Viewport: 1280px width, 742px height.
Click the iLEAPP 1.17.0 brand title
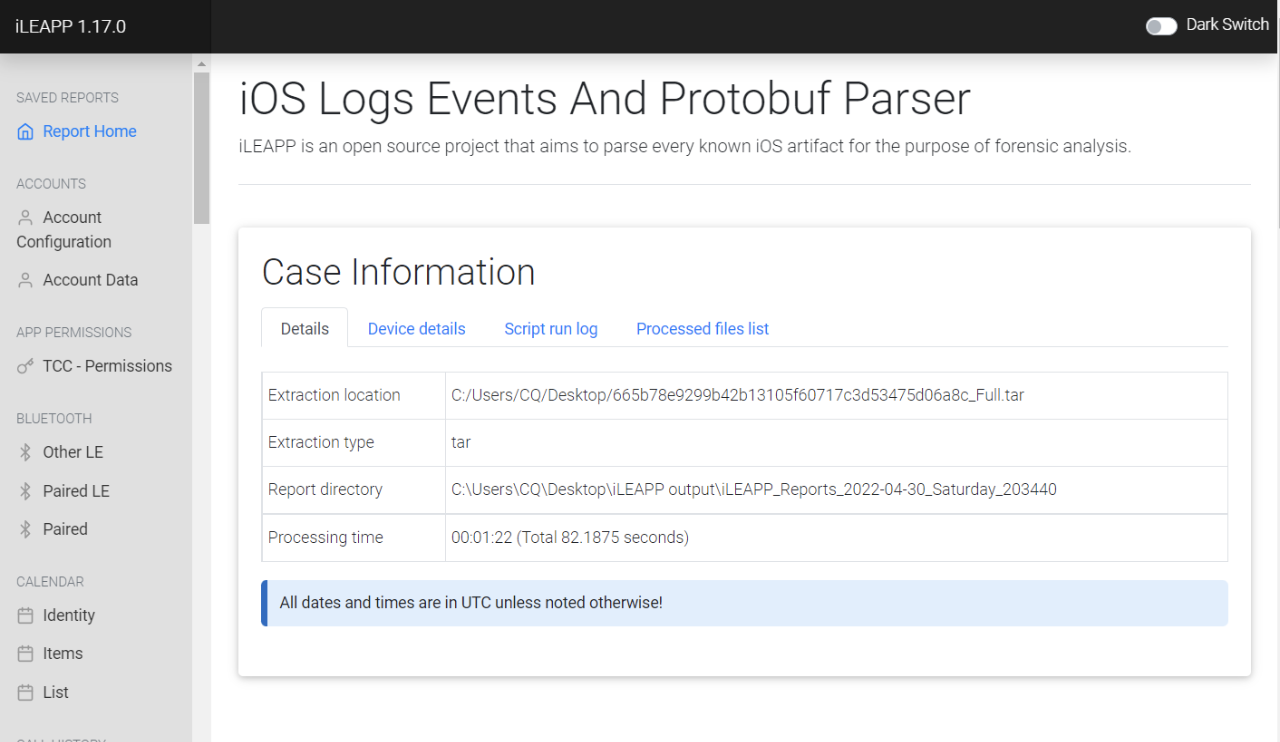[71, 27]
